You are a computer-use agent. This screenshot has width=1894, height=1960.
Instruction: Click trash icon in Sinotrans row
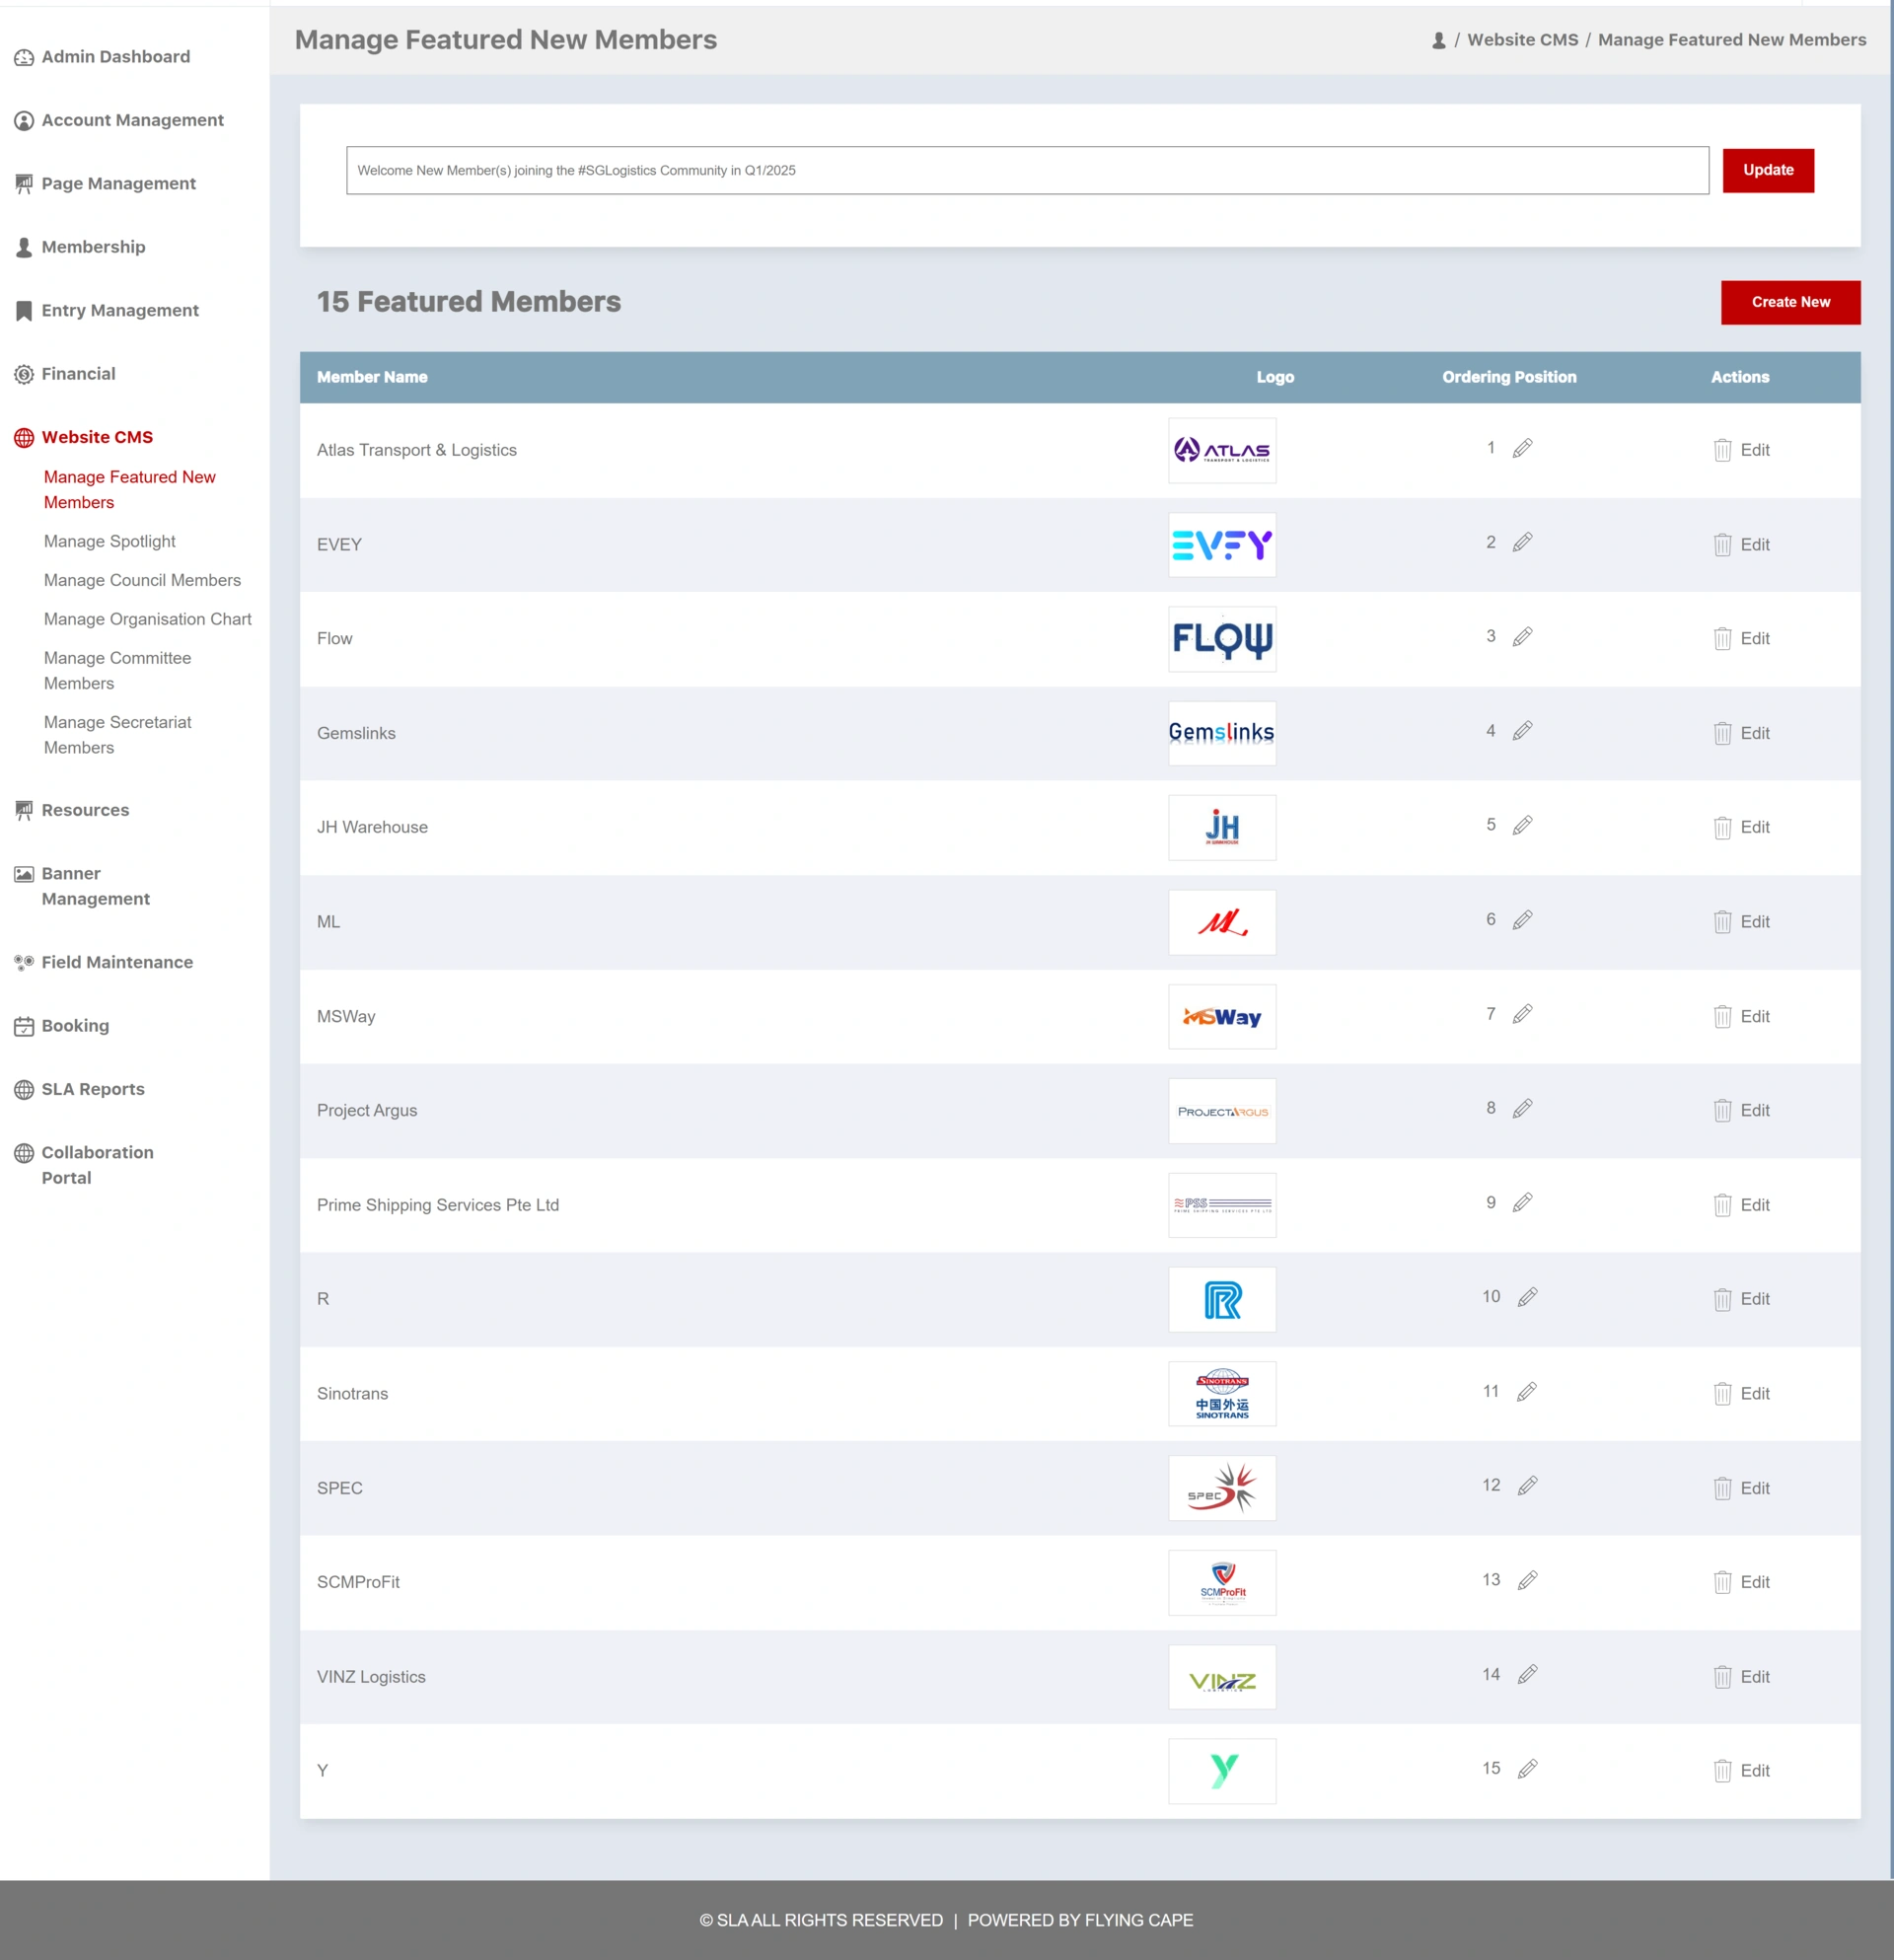click(x=1722, y=1393)
